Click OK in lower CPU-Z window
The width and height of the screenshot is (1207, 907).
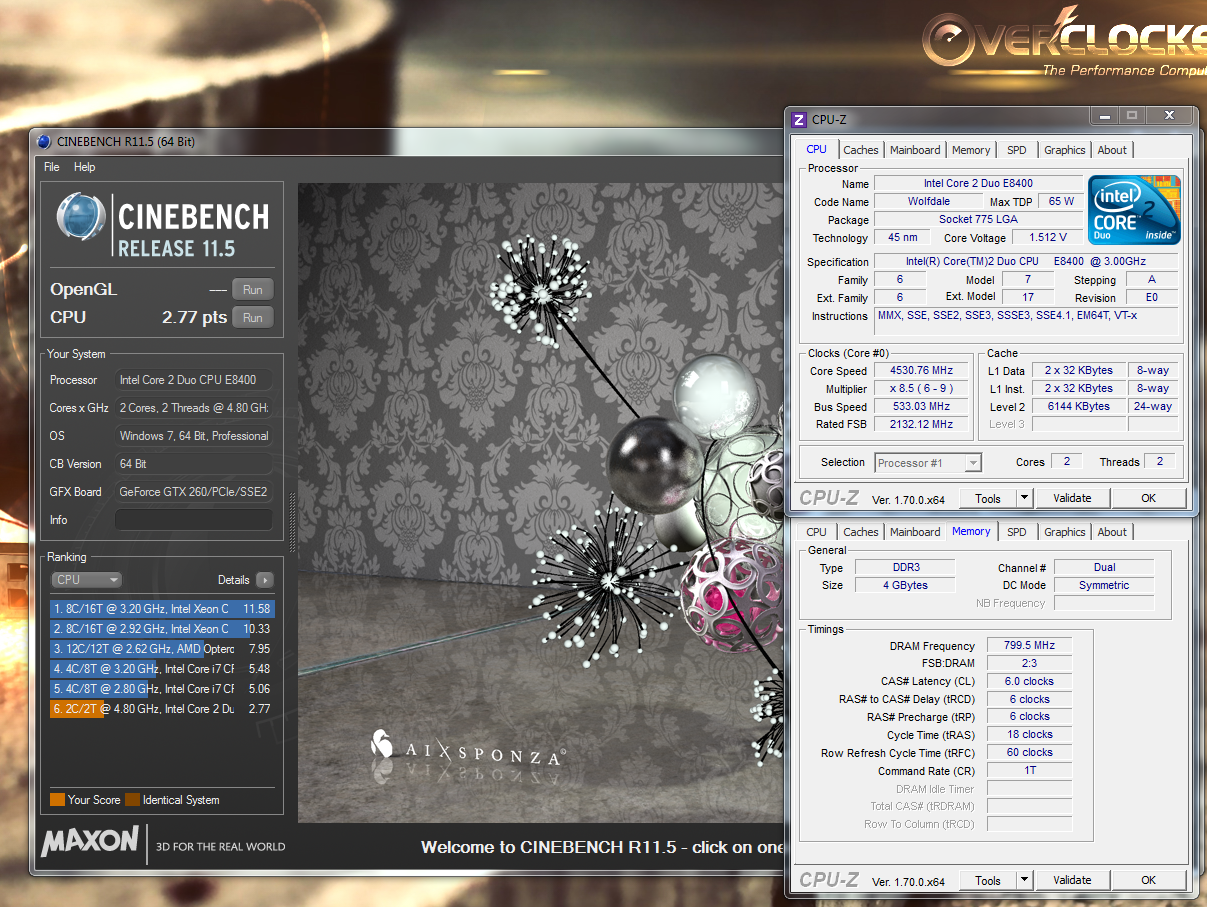click(x=1148, y=880)
